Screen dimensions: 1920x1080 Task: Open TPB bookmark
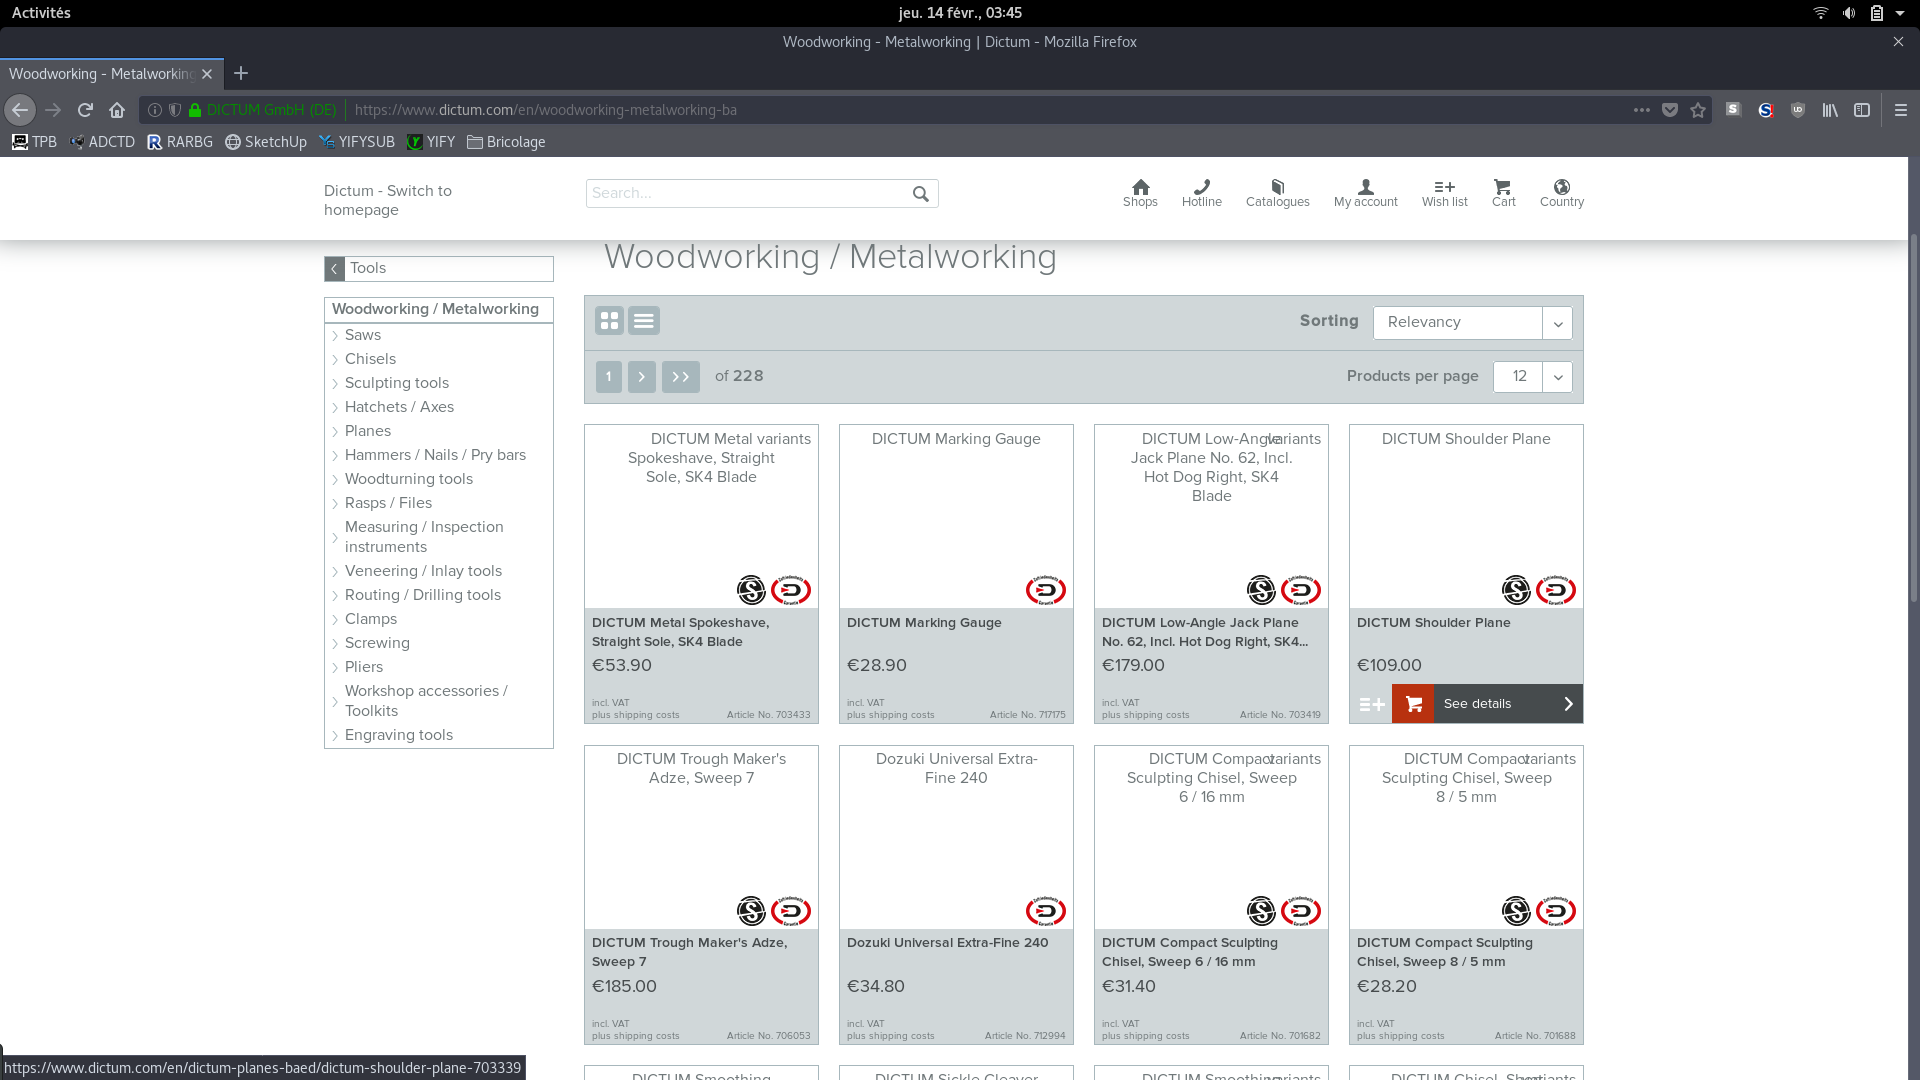click(34, 142)
